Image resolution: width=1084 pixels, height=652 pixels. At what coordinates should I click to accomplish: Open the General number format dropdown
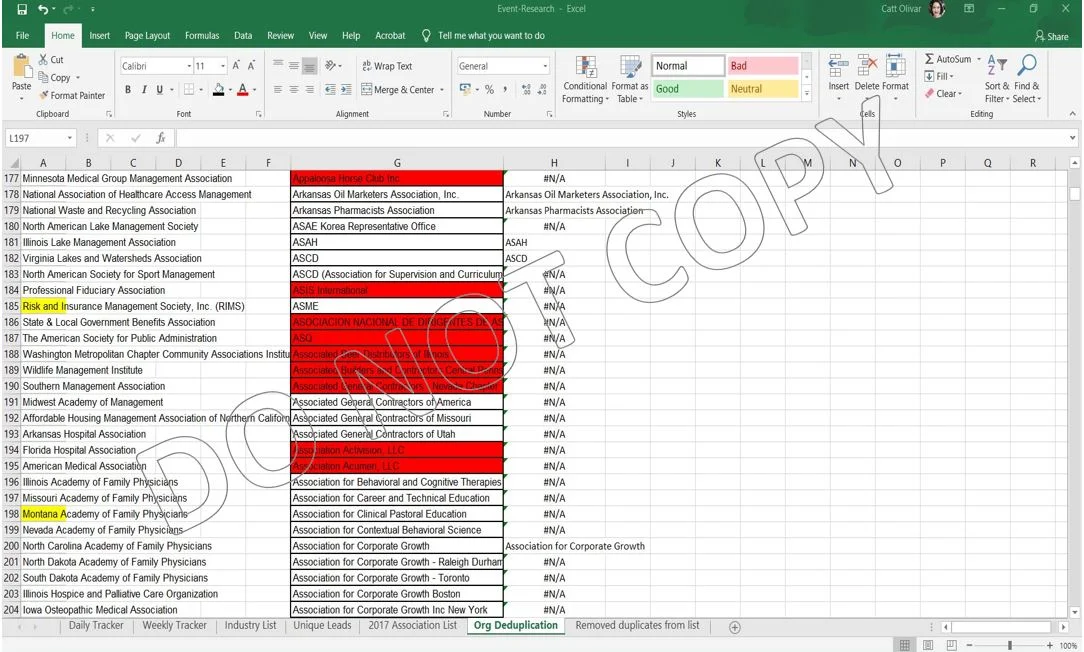pos(545,66)
